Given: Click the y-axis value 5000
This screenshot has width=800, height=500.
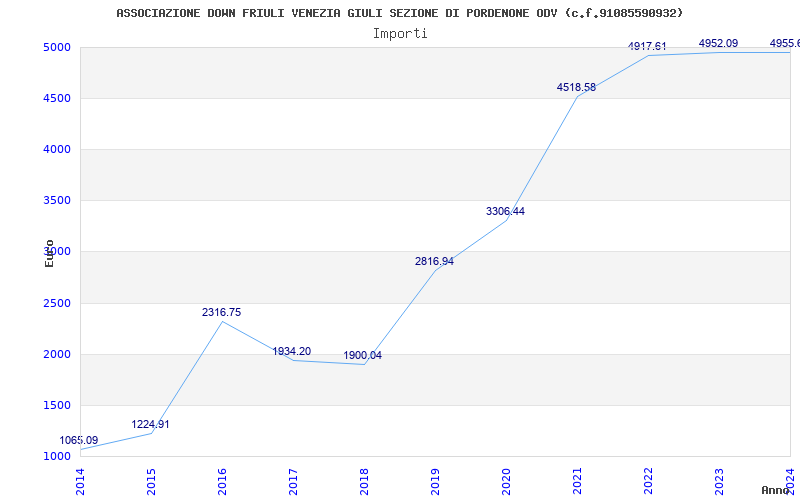Looking at the screenshot, I should point(56,47).
